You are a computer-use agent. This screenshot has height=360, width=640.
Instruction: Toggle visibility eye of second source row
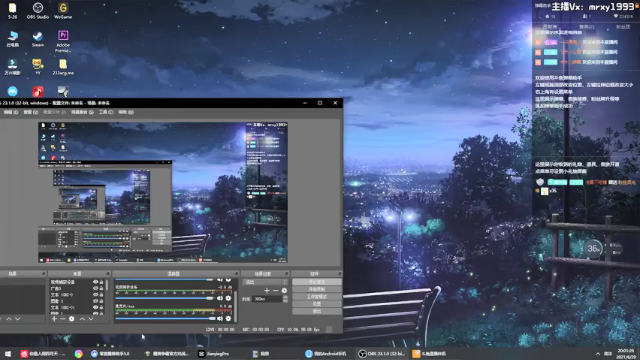coord(96,288)
